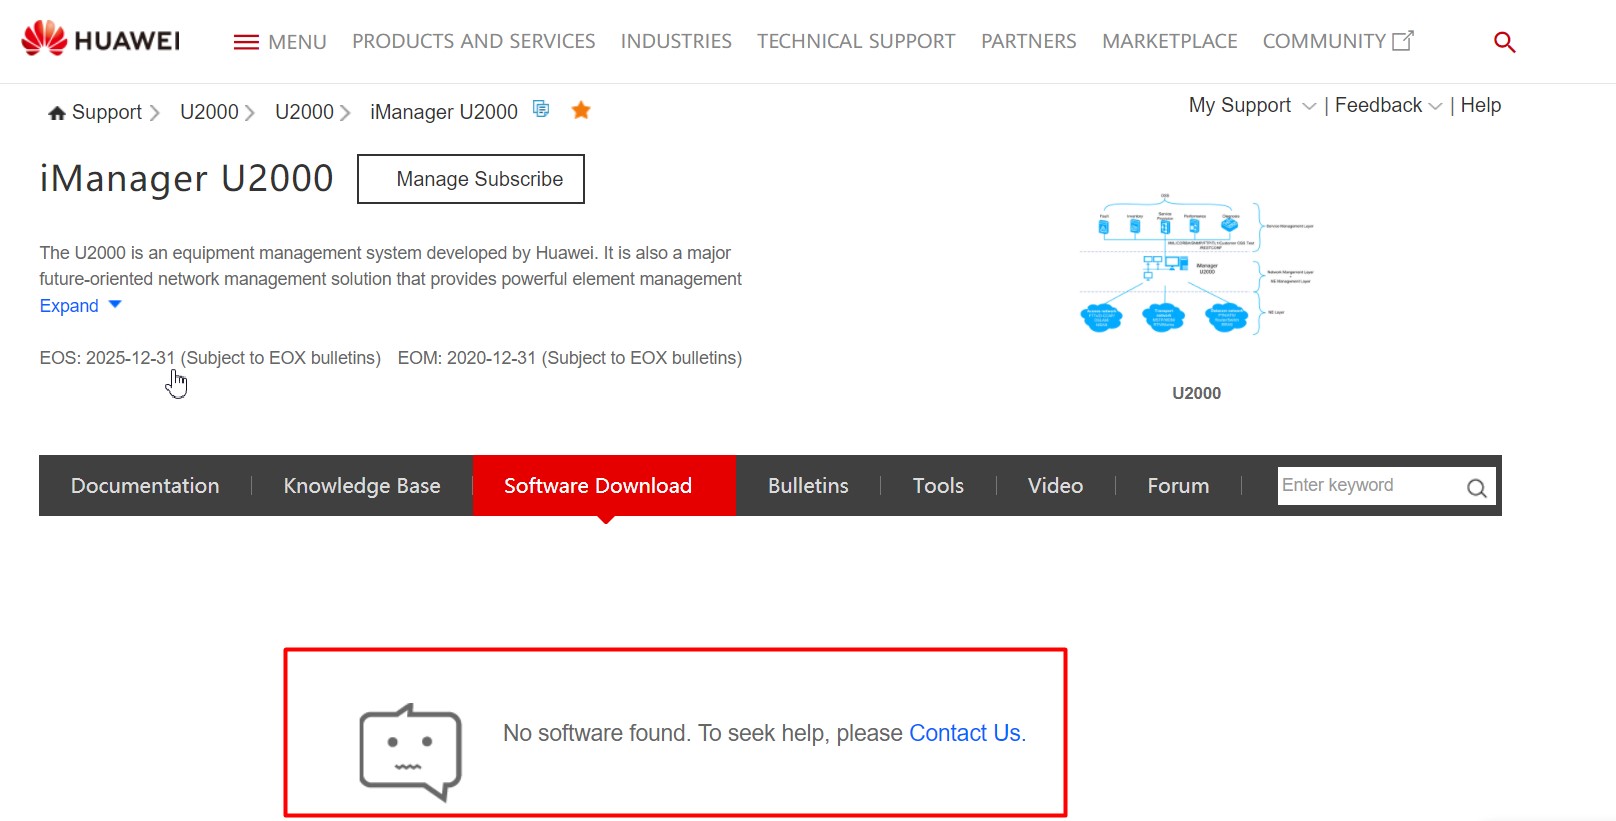Switch to the Tools tab
This screenshot has height=821, width=1616.
938,486
